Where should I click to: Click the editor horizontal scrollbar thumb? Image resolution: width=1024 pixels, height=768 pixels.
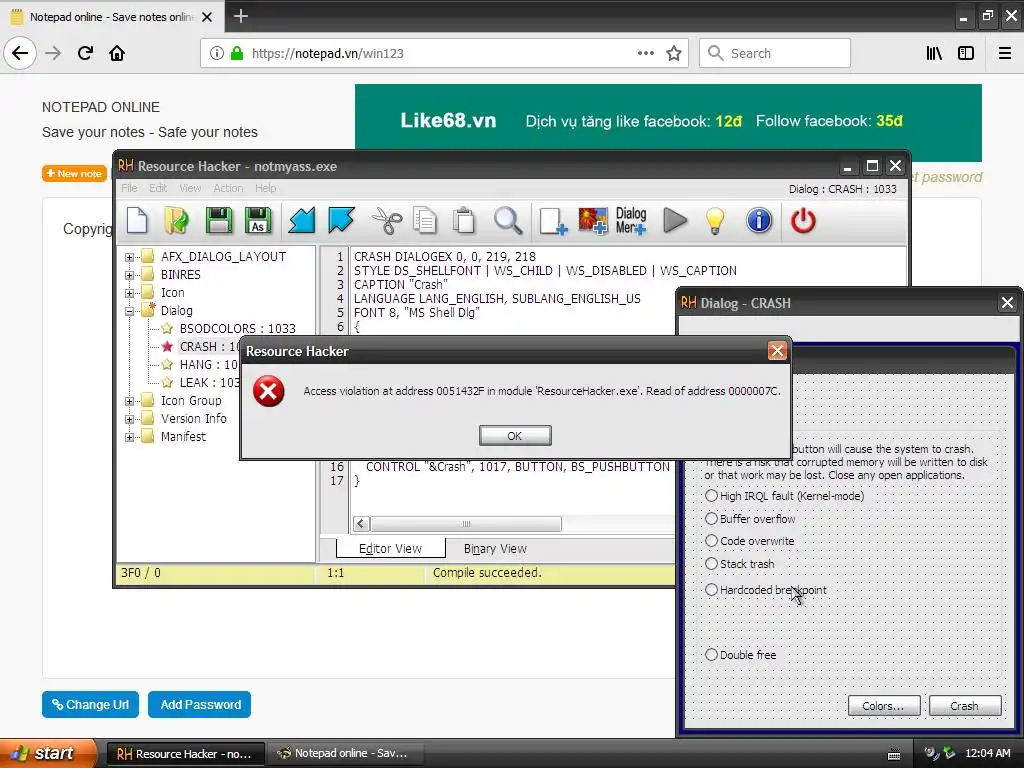click(466, 524)
